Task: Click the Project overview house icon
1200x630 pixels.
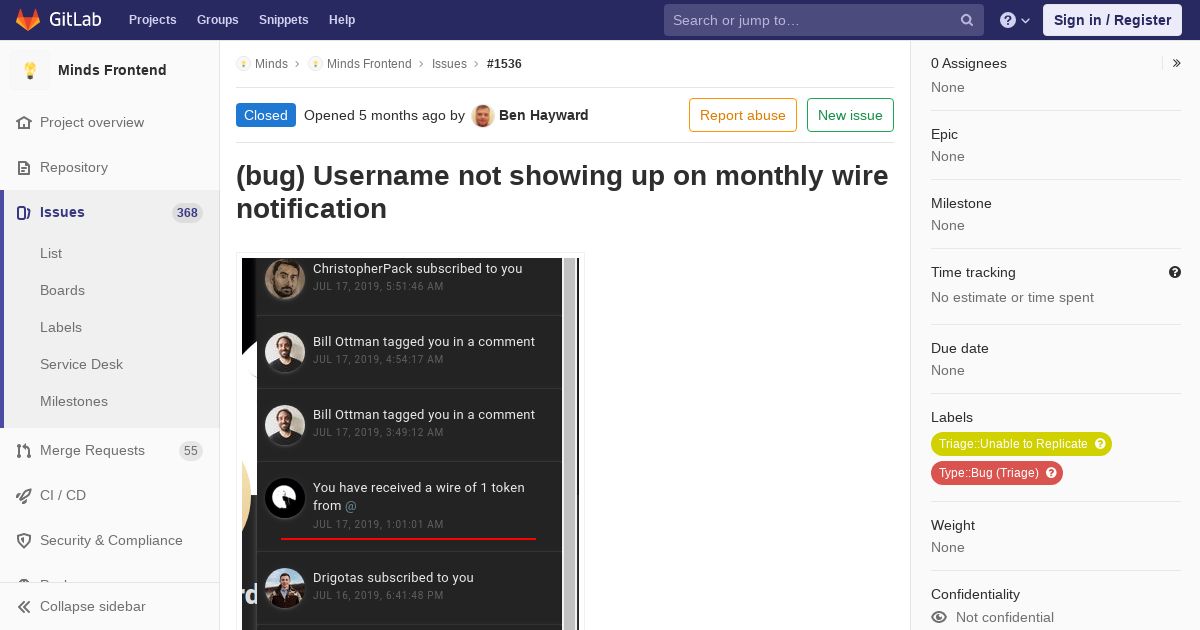Action: (x=24, y=123)
